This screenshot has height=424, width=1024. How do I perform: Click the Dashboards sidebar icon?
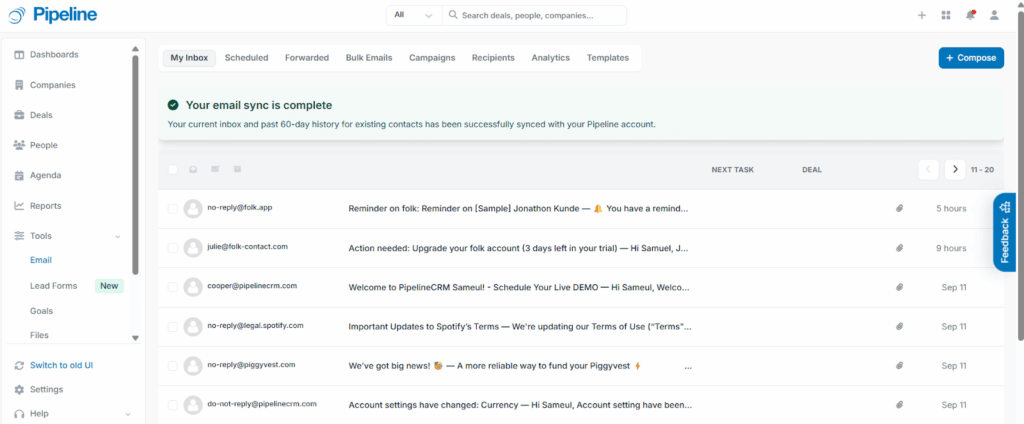pos(19,55)
